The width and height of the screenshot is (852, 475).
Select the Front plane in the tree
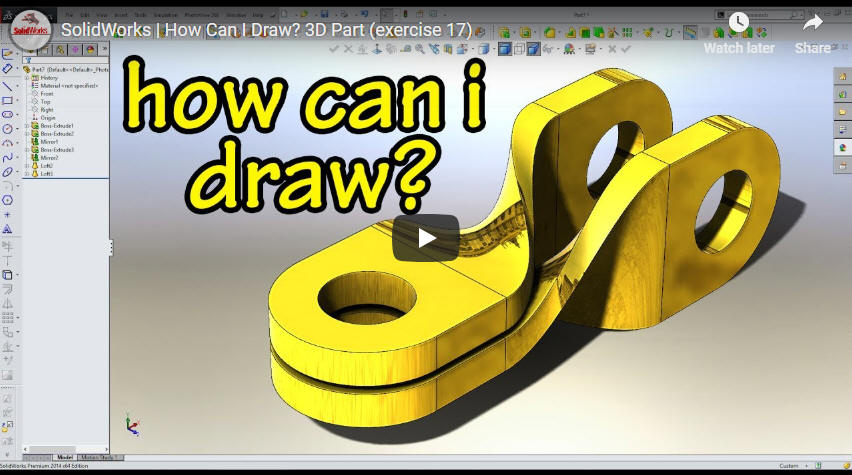tap(42, 94)
